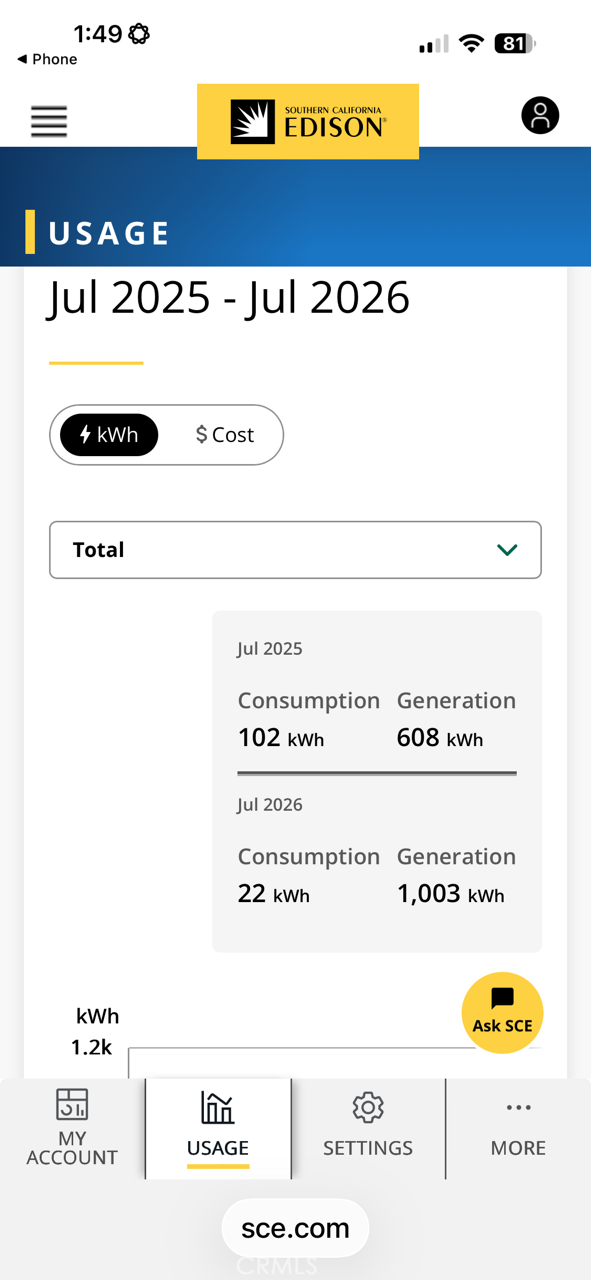Tap the sce.com address pill
This screenshot has width=591, height=1280.
[295, 1228]
